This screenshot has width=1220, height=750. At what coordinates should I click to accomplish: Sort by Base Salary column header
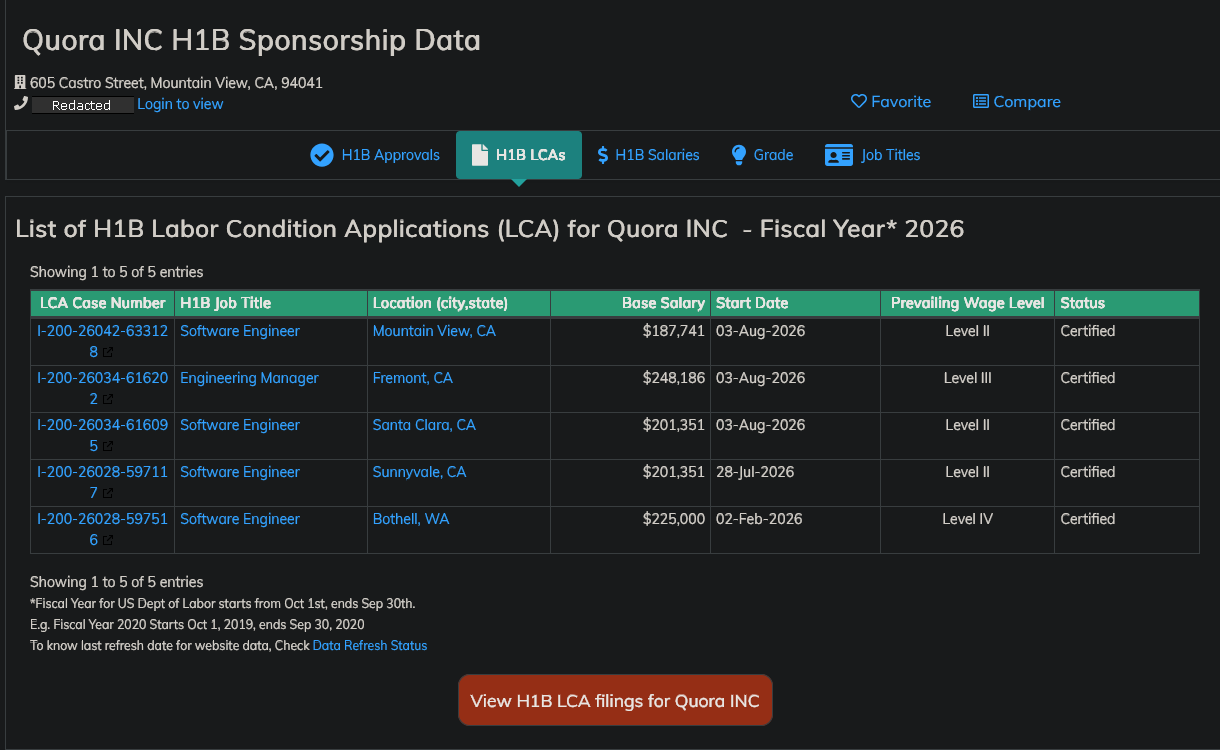[630, 303]
